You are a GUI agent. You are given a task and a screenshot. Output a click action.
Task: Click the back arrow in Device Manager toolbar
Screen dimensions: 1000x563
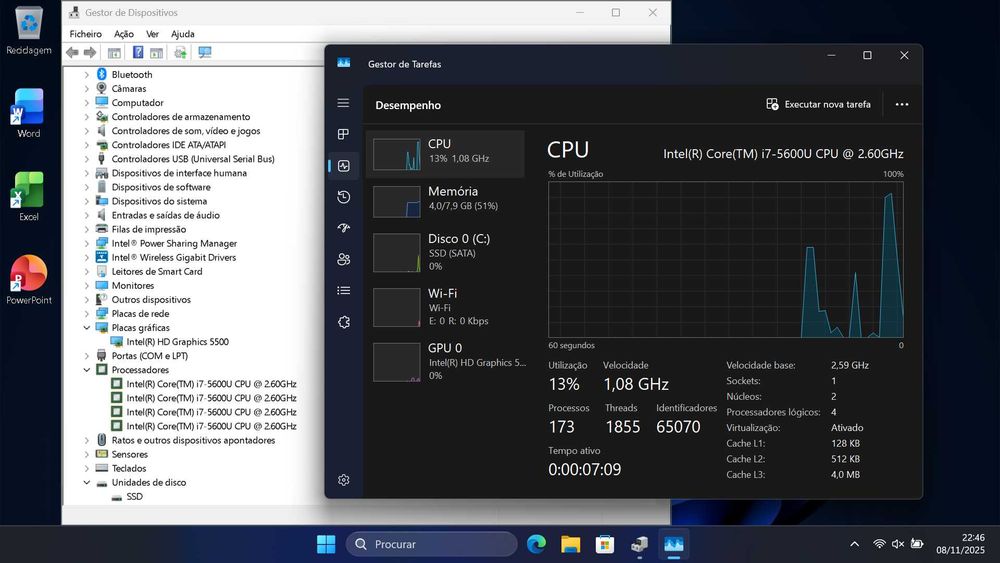click(x=72, y=52)
